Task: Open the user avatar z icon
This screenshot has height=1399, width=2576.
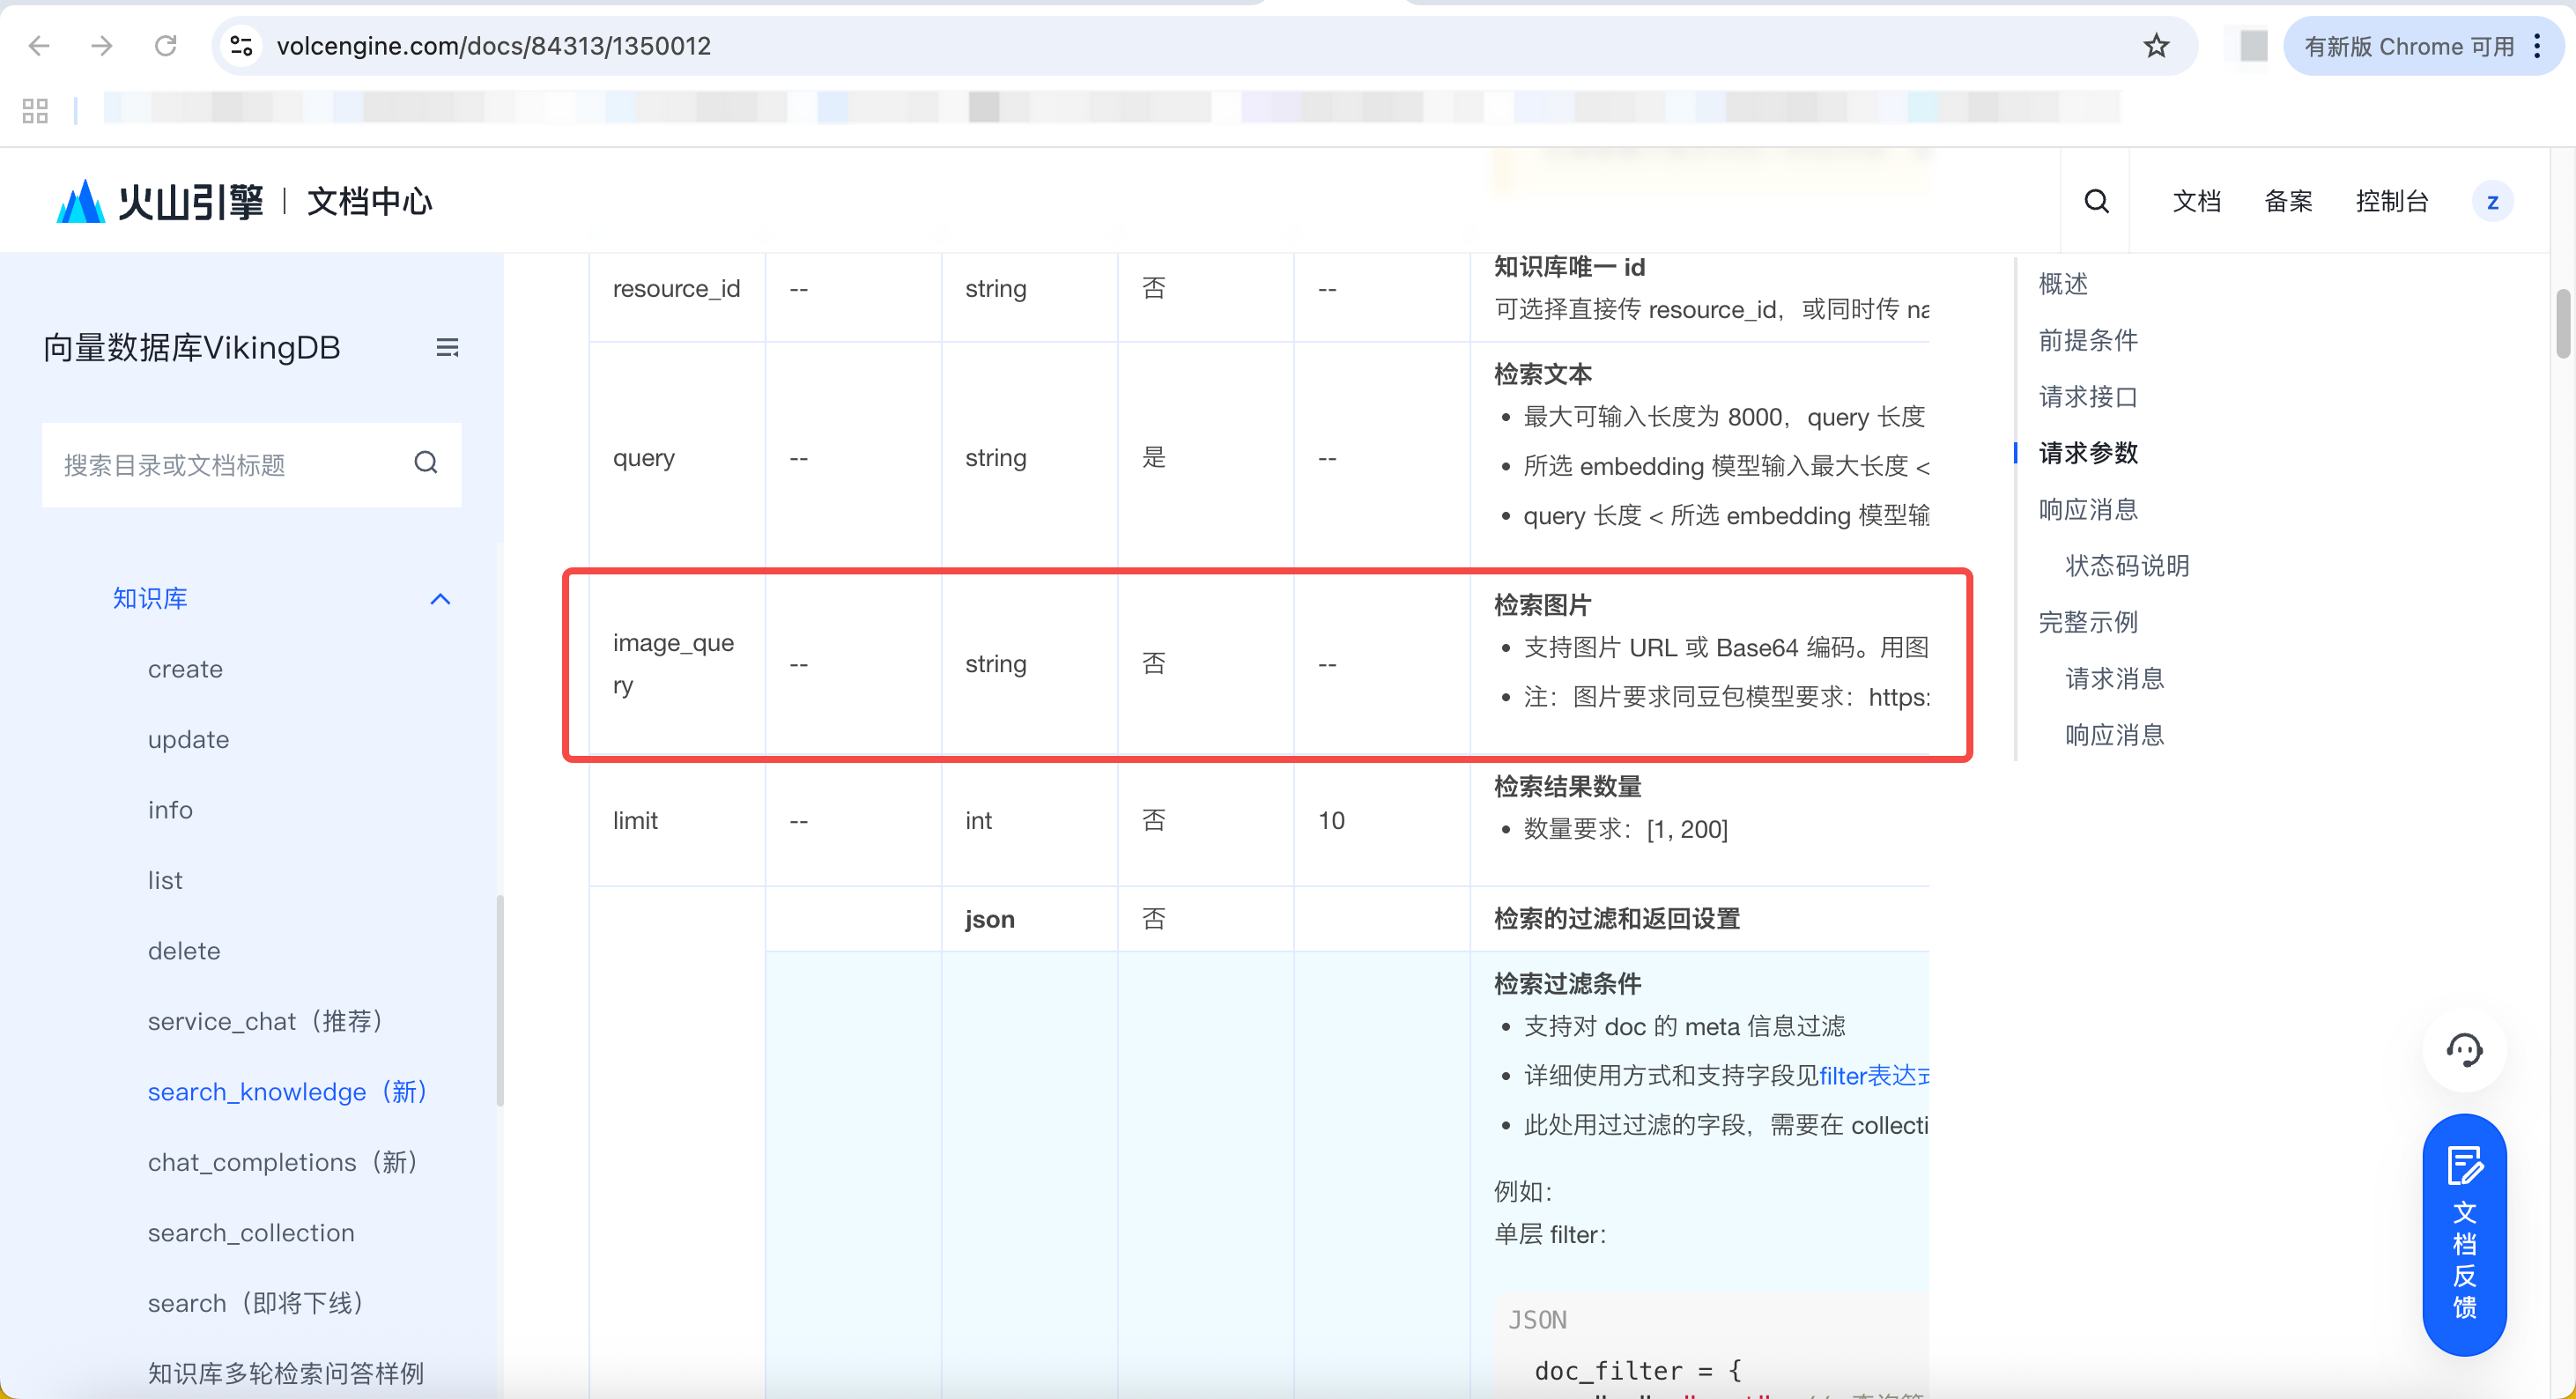Action: point(2492,202)
